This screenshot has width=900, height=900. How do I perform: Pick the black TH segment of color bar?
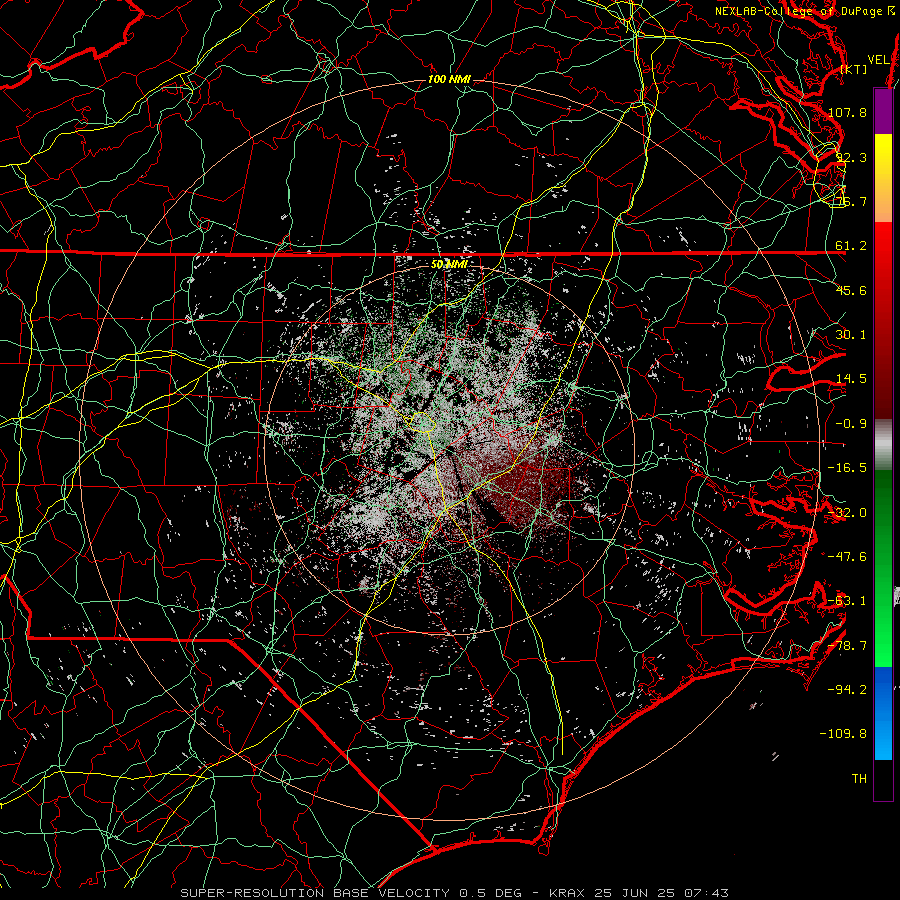click(883, 779)
